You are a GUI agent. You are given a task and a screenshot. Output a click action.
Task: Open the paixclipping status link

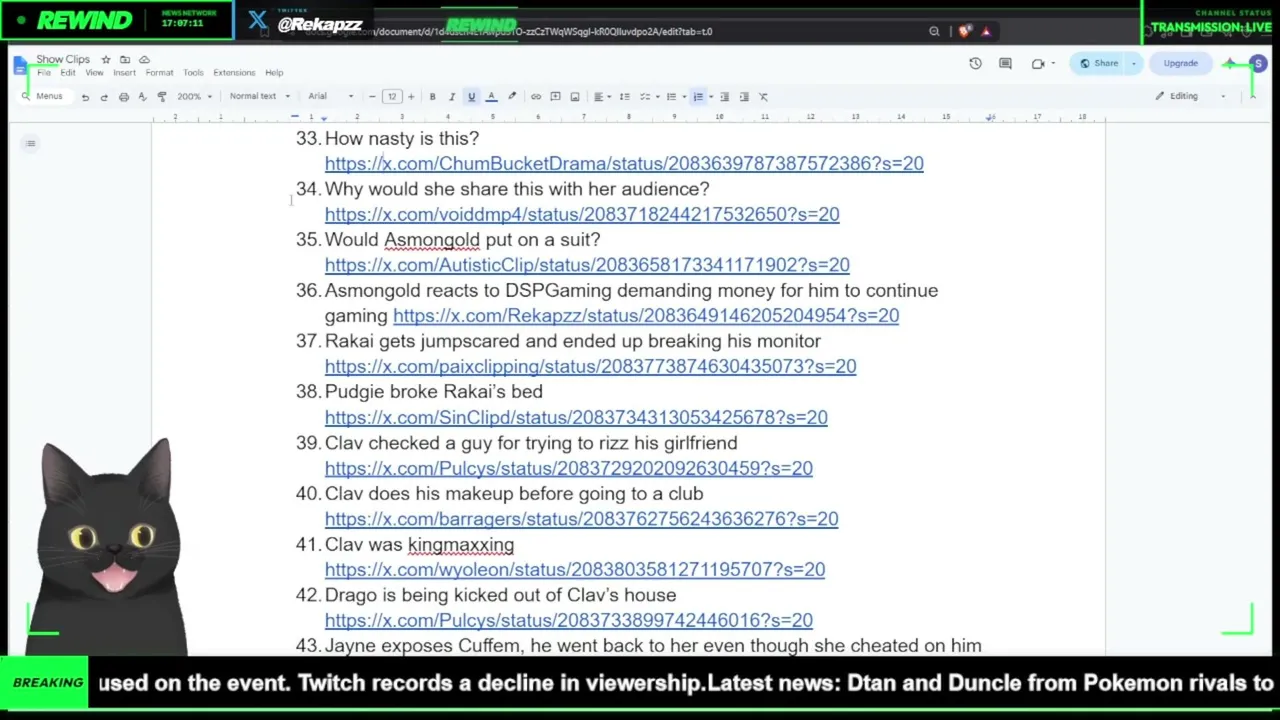click(x=590, y=367)
